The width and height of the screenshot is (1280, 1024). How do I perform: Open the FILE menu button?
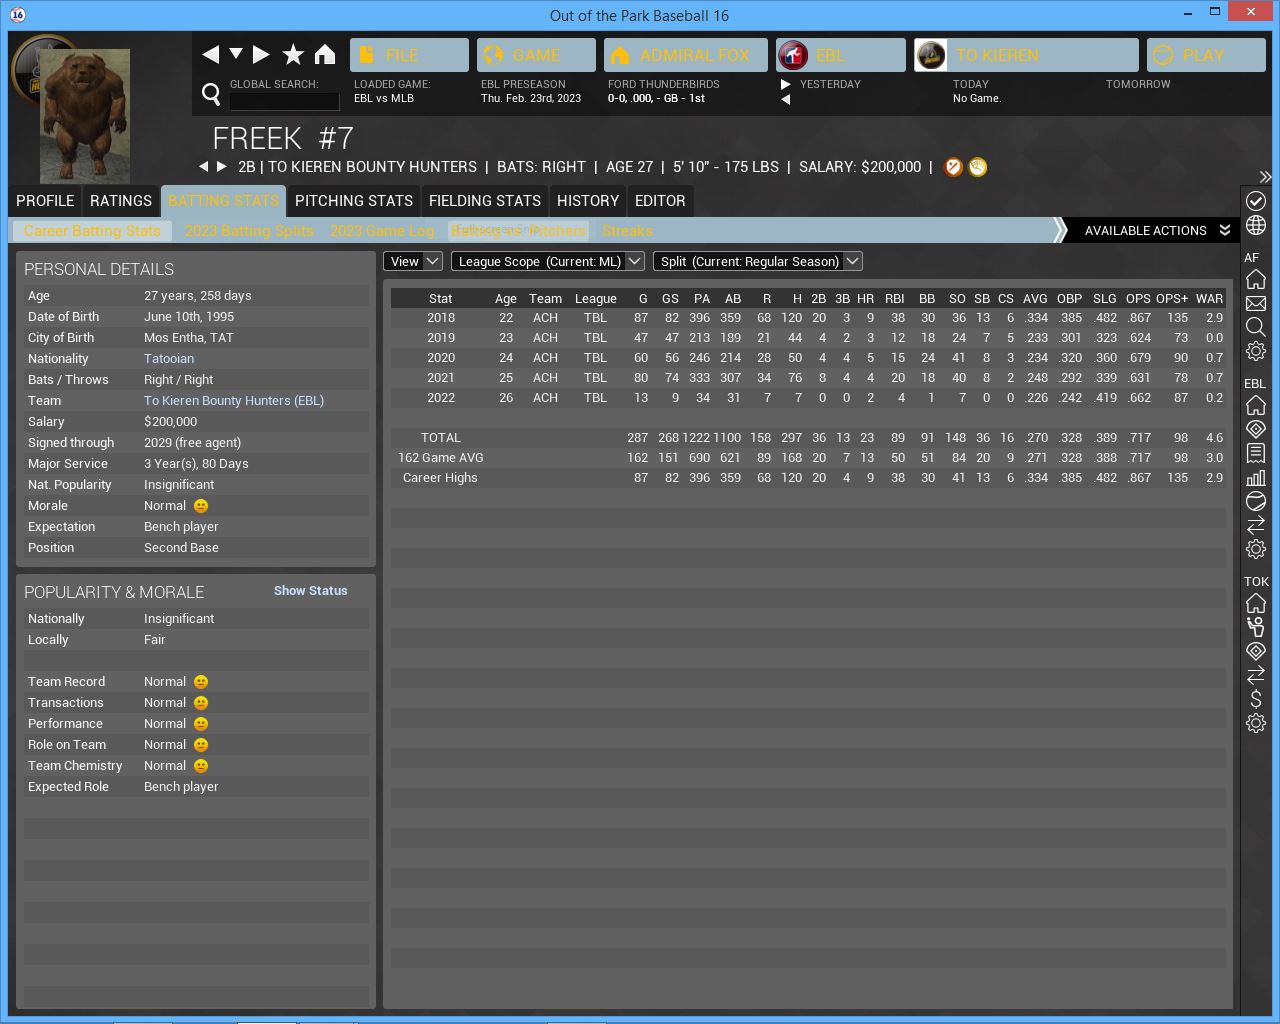pyautogui.click(x=409, y=55)
